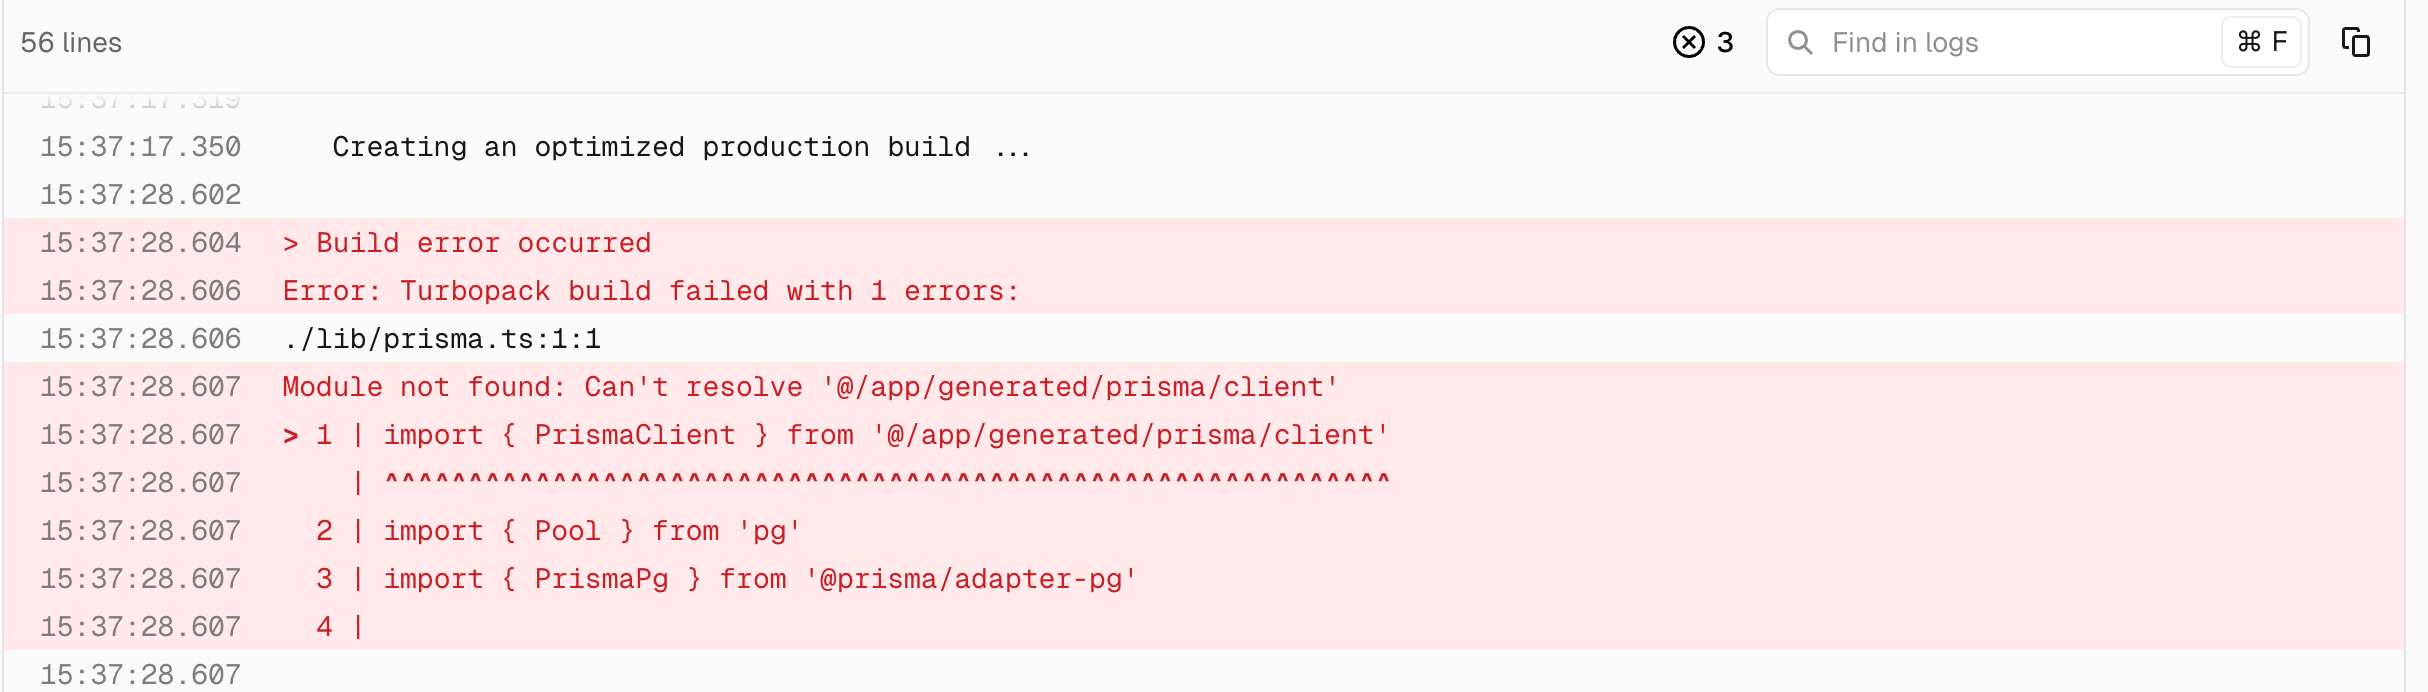Click timestamp 15:37:28.602 on the empty line
2428x692 pixels.
coord(140,195)
